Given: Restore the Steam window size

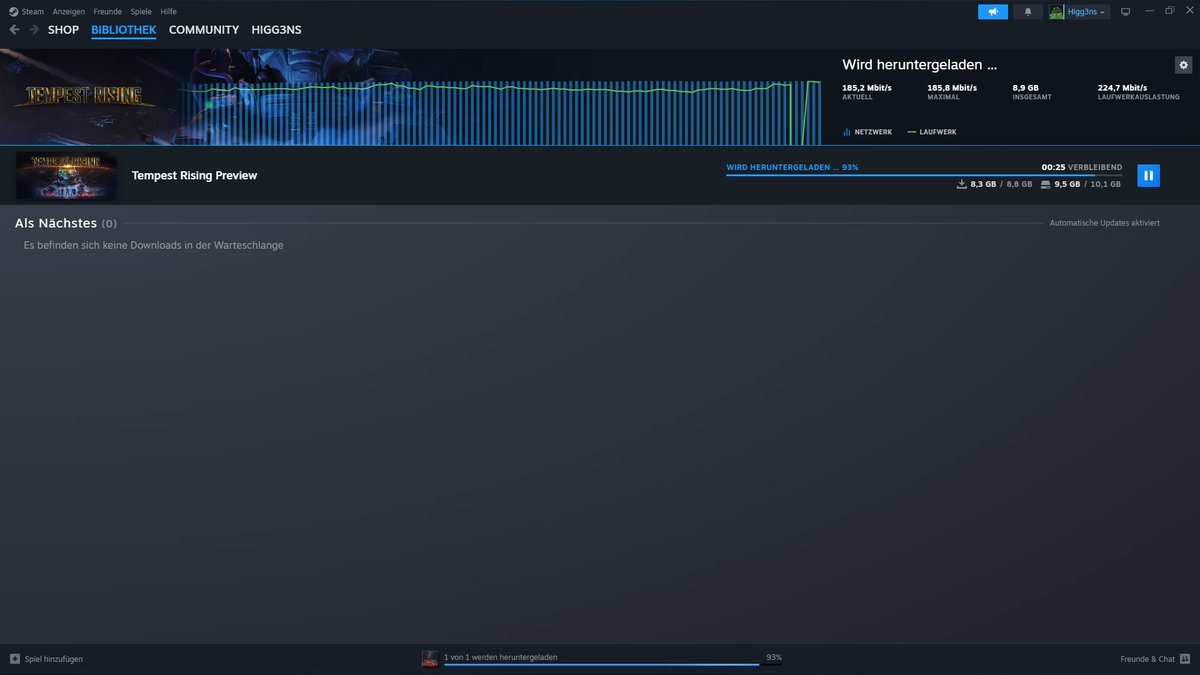Looking at the screenshot, I should pos(1170,11).
